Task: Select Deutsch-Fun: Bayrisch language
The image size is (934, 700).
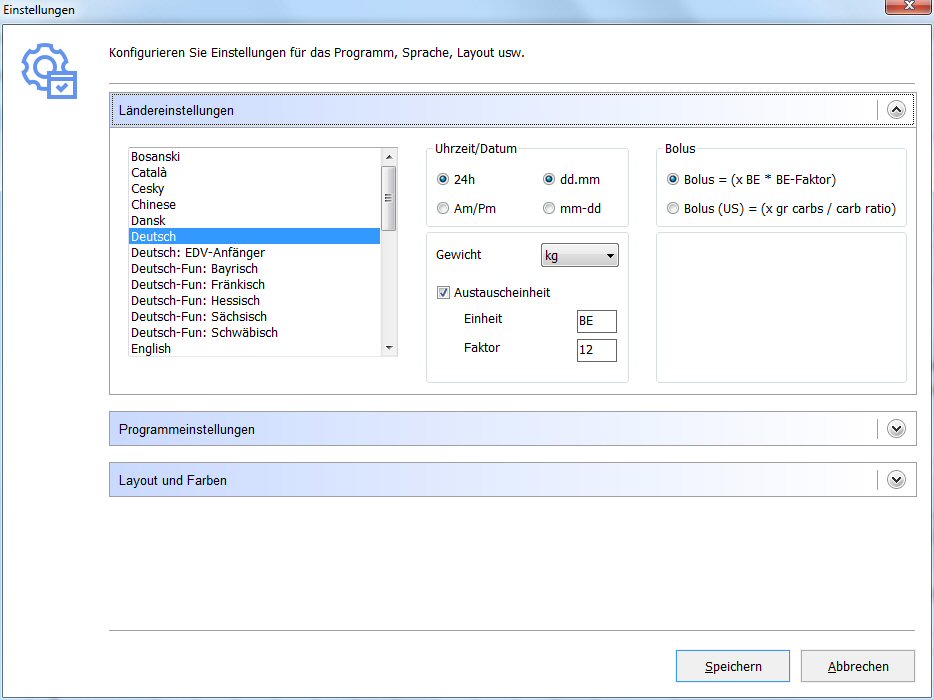Action: pos(194,269)
